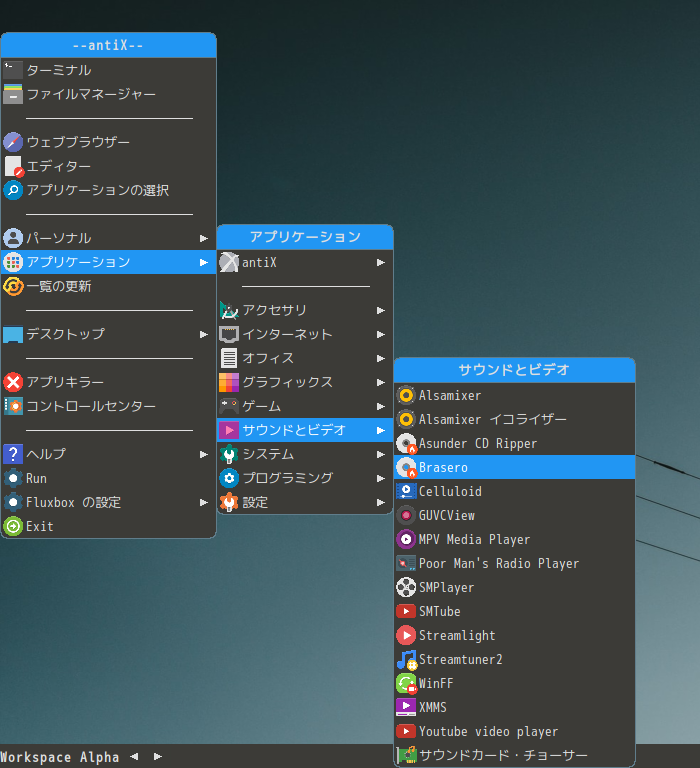Image resolution: width=700 pixels, height=768 pixels.
Task: Click the ターミナル terminal icon
Action: pyautogui.click(x=13, y=70)
